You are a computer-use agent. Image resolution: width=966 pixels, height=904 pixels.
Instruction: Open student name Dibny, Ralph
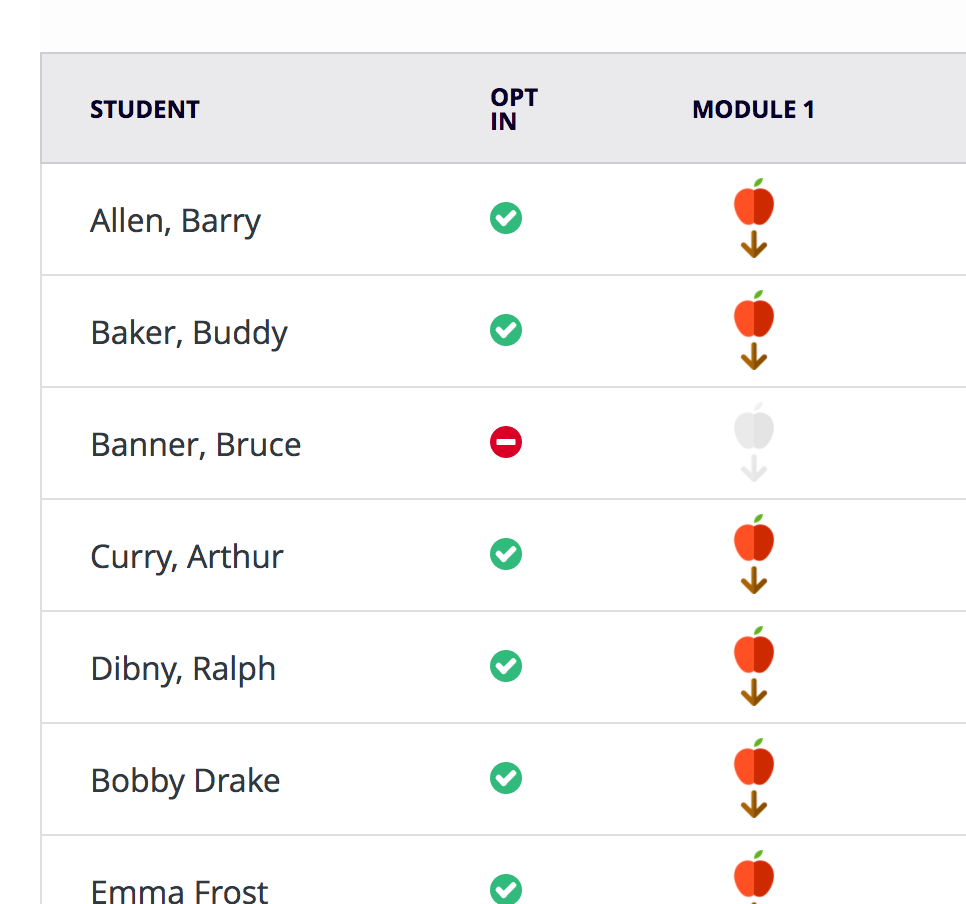click(183, 668)
